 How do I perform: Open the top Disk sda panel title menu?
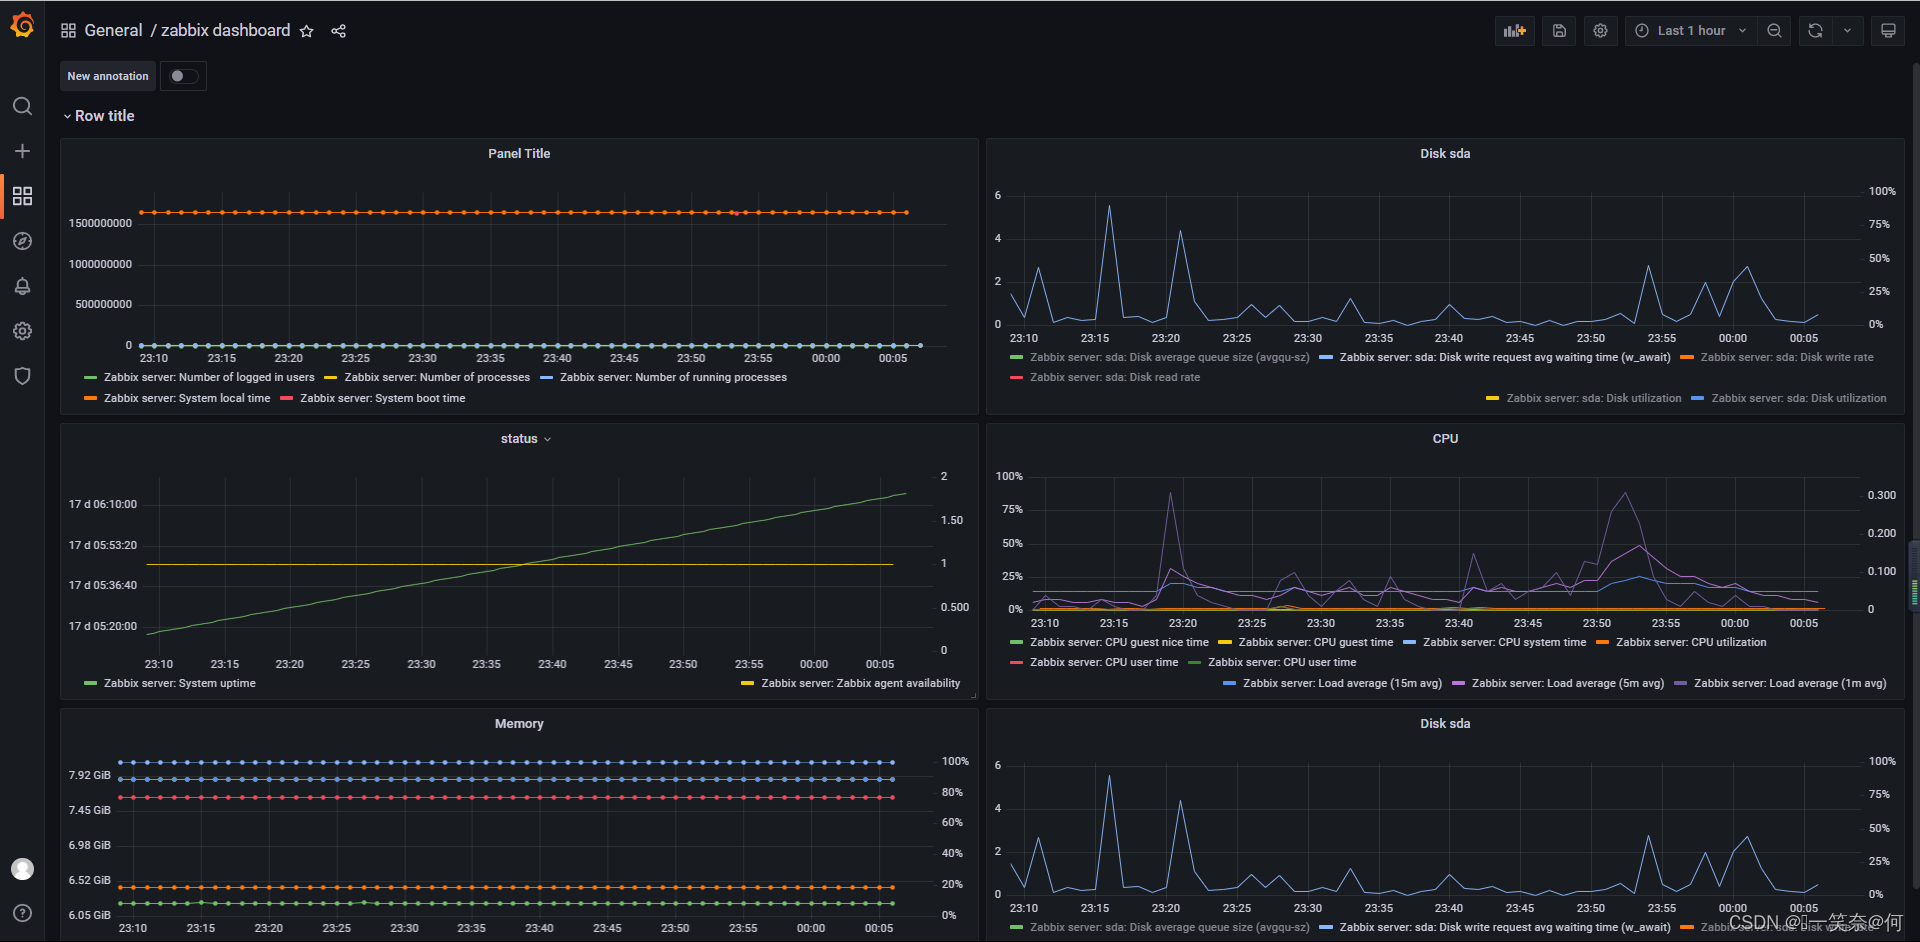[1445, 154]
